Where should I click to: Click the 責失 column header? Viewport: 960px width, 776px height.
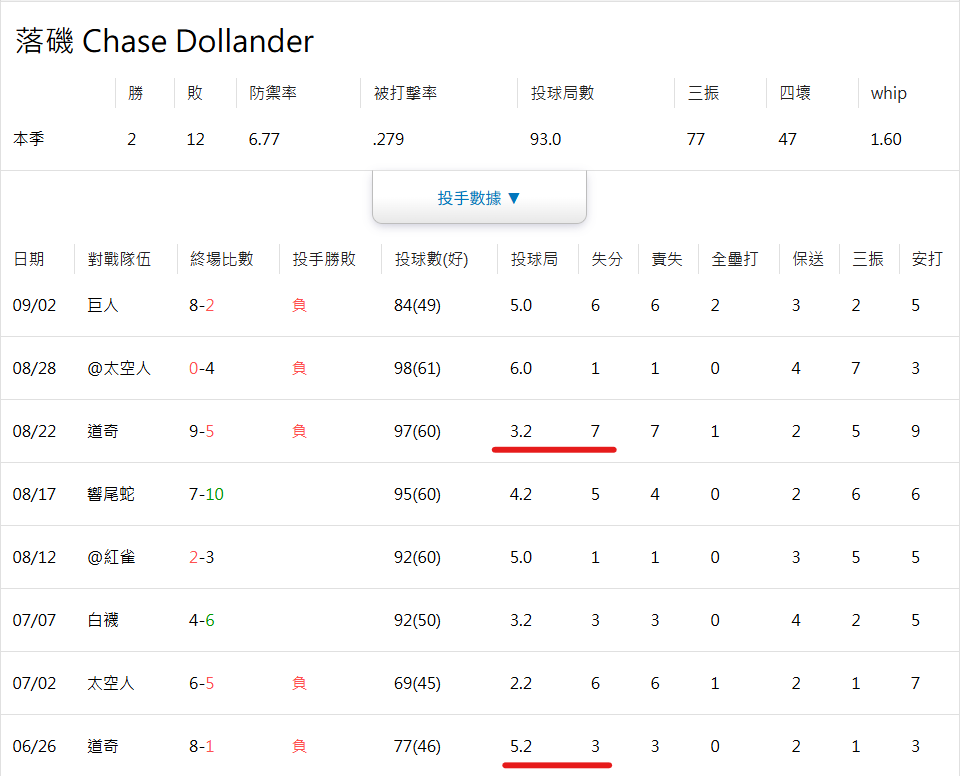(x=667, y=259)
